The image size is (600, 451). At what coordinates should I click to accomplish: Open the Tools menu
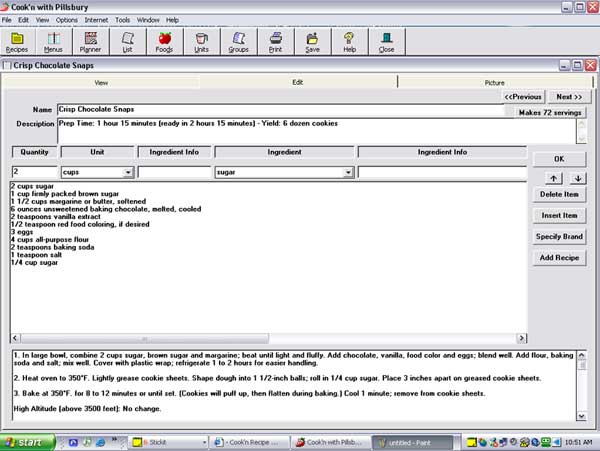point(122,20)
